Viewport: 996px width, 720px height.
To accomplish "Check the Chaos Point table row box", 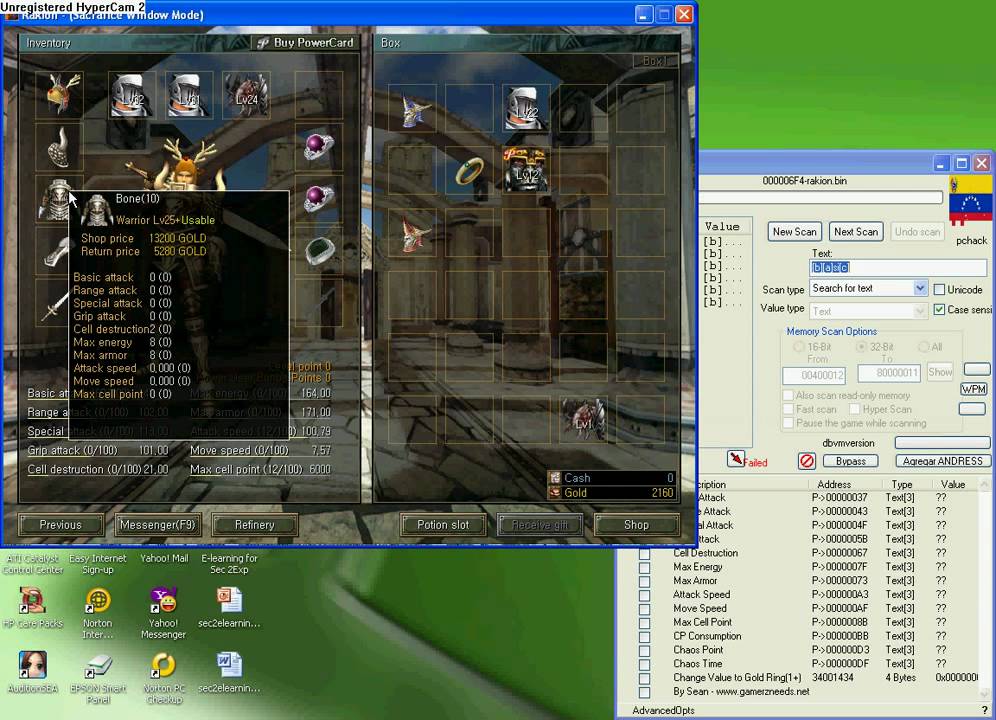I will point(644,651).
